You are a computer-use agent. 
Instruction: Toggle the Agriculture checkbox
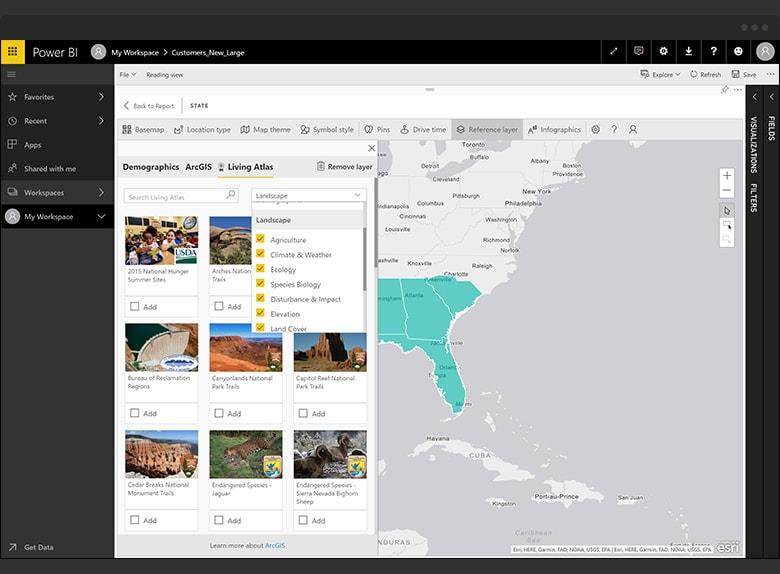tap(260, 239)
